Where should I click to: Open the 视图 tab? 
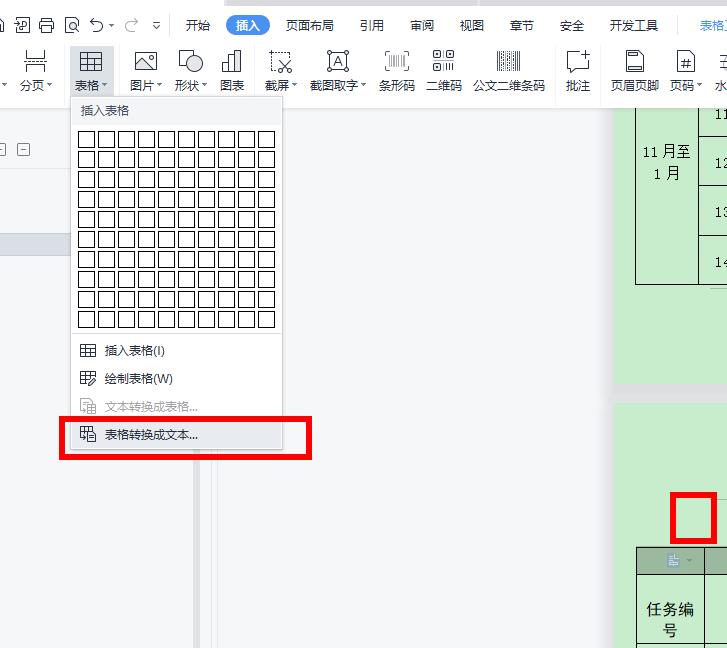pos(472,25)
